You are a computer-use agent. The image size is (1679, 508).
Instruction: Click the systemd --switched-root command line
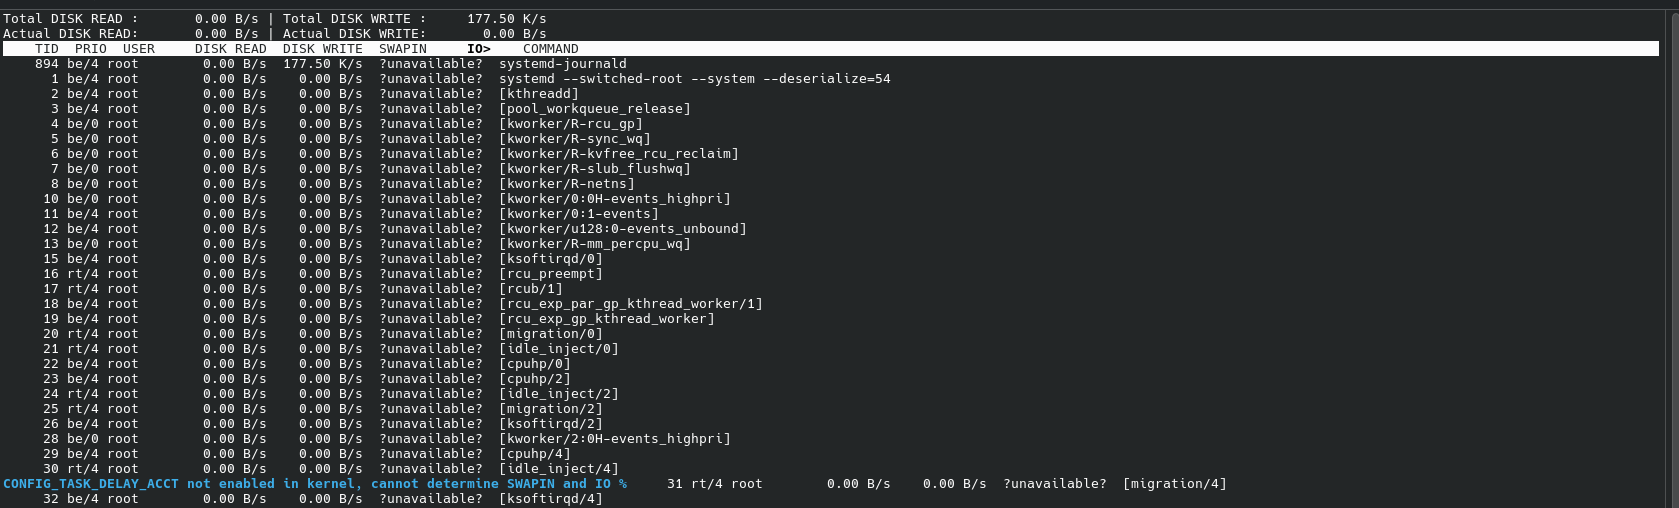pos(695,79)
